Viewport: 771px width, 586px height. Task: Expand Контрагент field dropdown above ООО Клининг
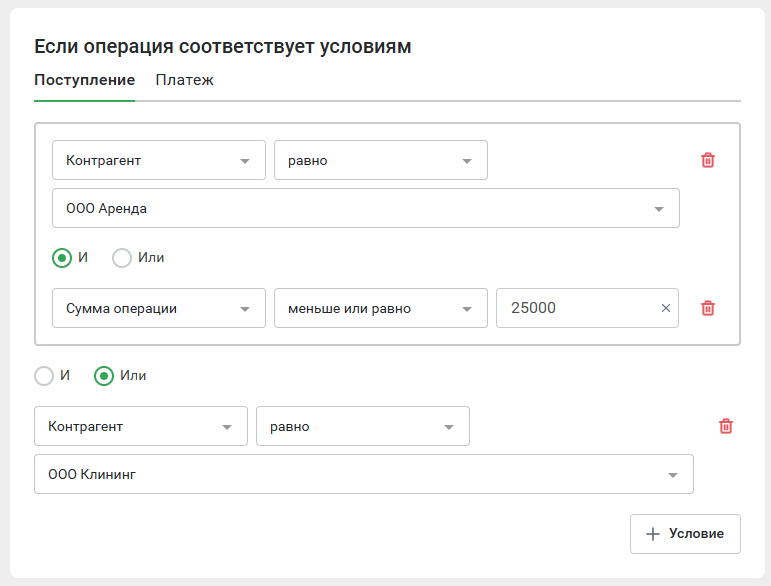pos(140,426)
